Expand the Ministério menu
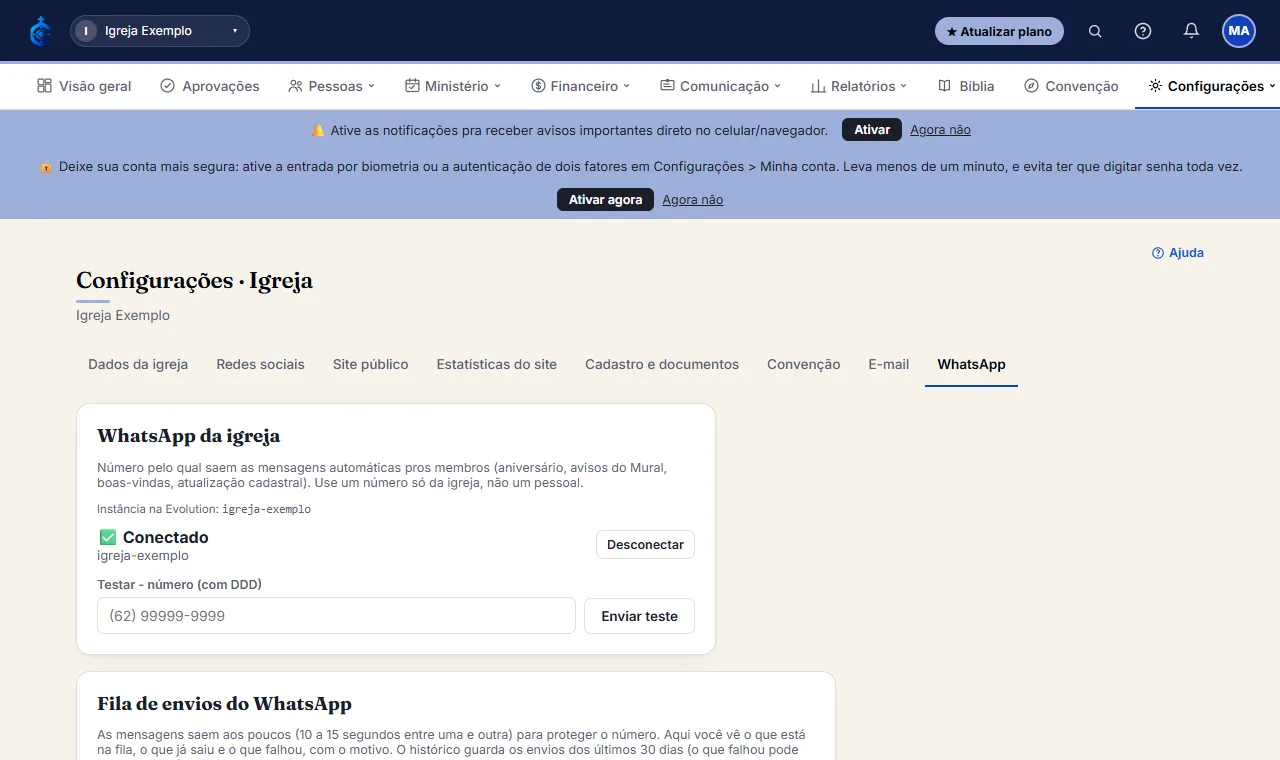 coord(453,86)
